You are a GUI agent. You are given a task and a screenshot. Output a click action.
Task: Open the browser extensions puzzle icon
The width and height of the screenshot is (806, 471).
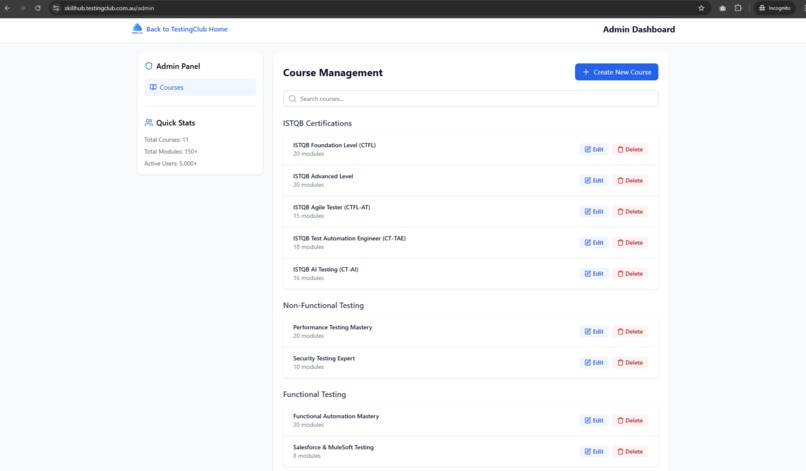click(x=738, y=8)
